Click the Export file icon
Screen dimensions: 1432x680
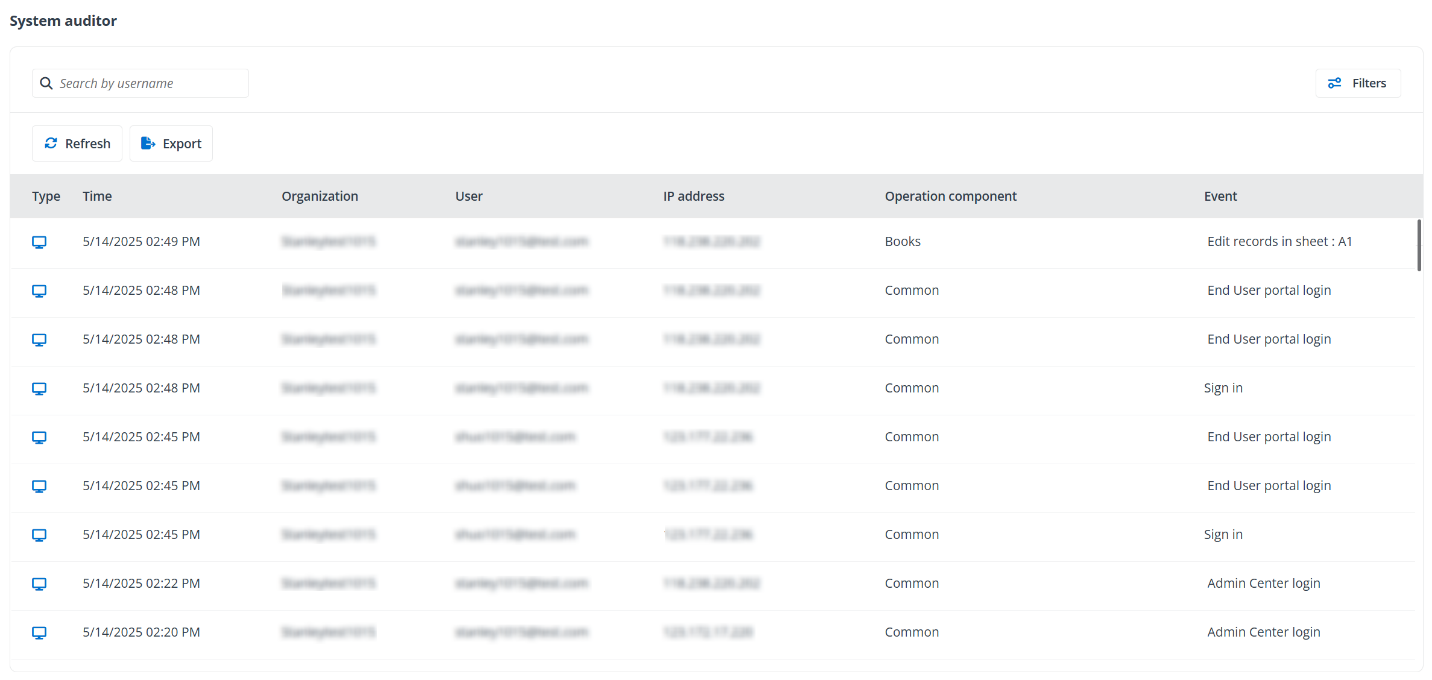pos(148,144)
